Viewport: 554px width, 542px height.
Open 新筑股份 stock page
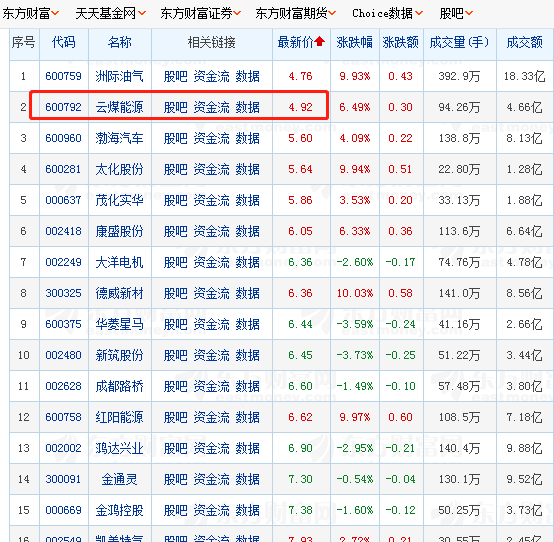(119, 355)
